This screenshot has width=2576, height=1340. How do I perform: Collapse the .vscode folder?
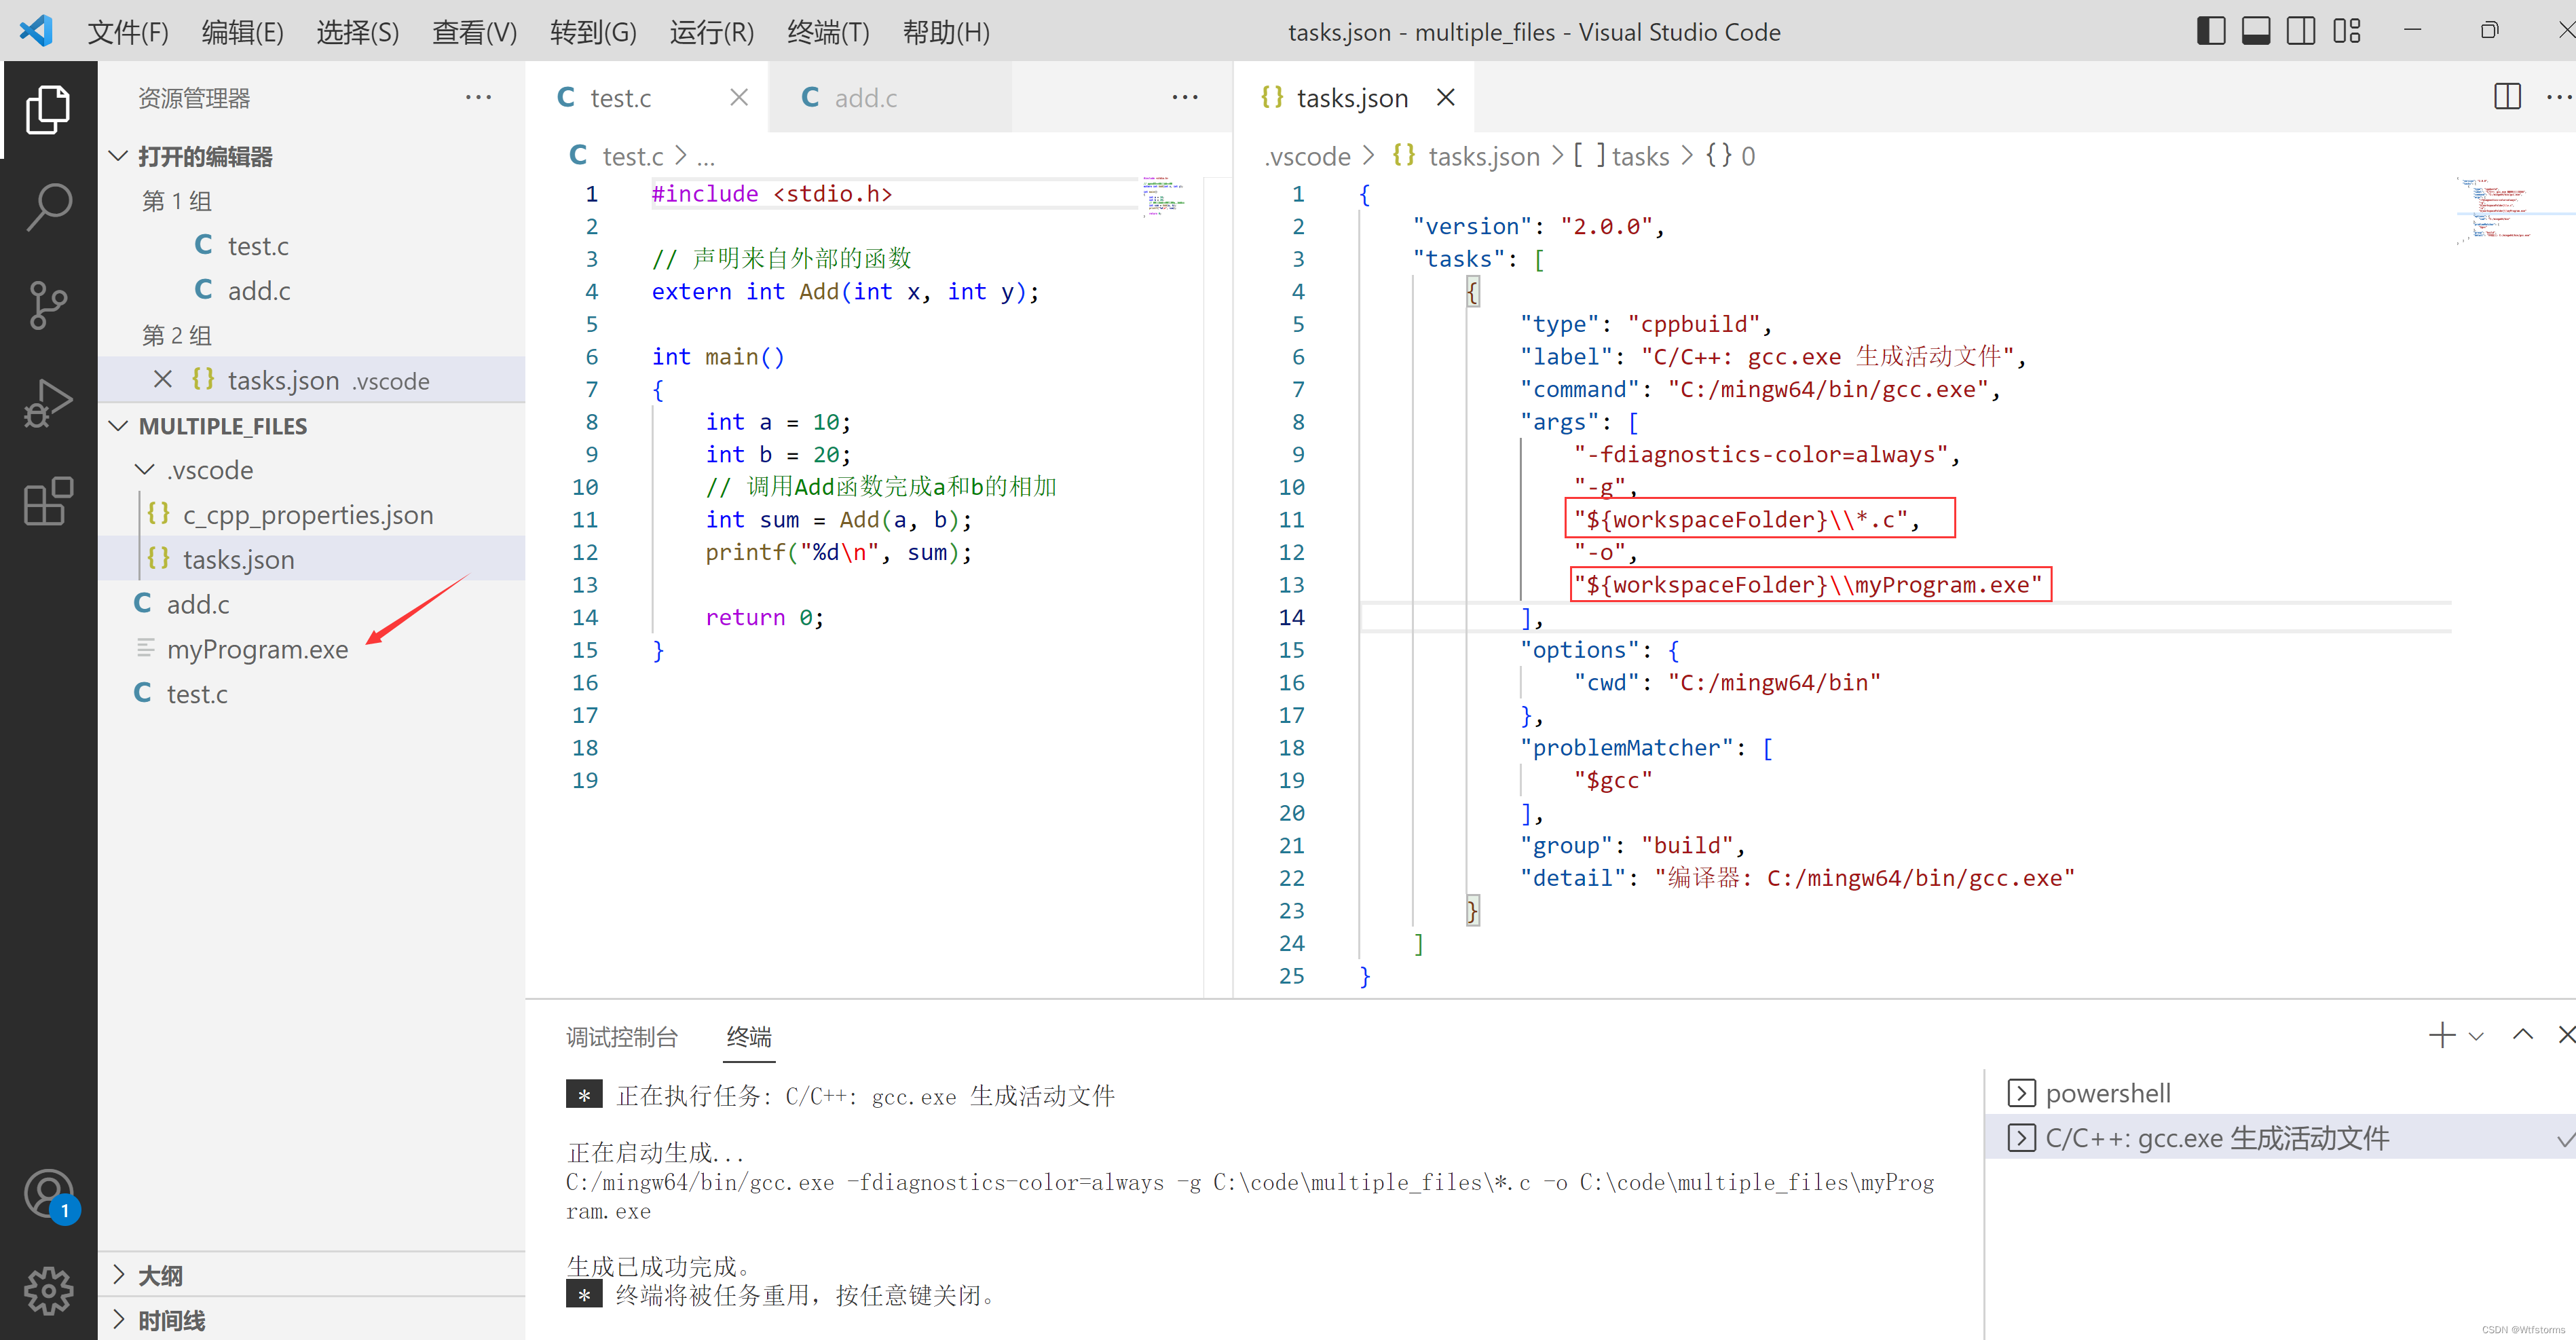pos(312,470)
